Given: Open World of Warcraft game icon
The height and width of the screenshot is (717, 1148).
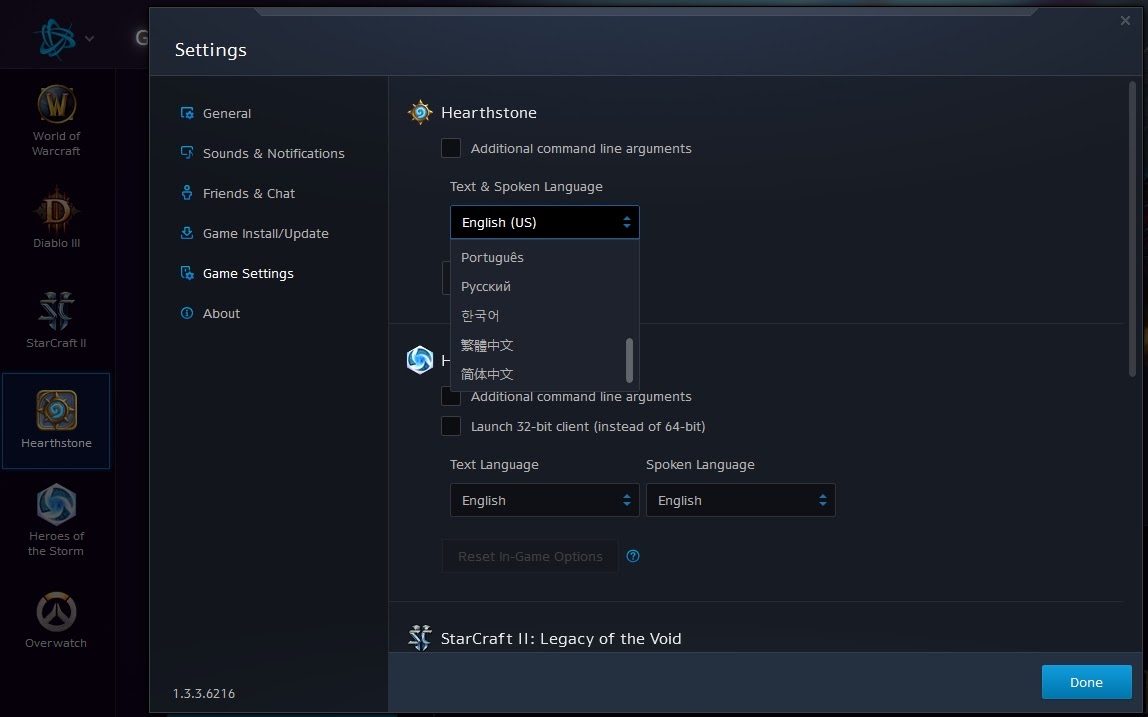Looking at the screenshot, I should click(56, 120).
